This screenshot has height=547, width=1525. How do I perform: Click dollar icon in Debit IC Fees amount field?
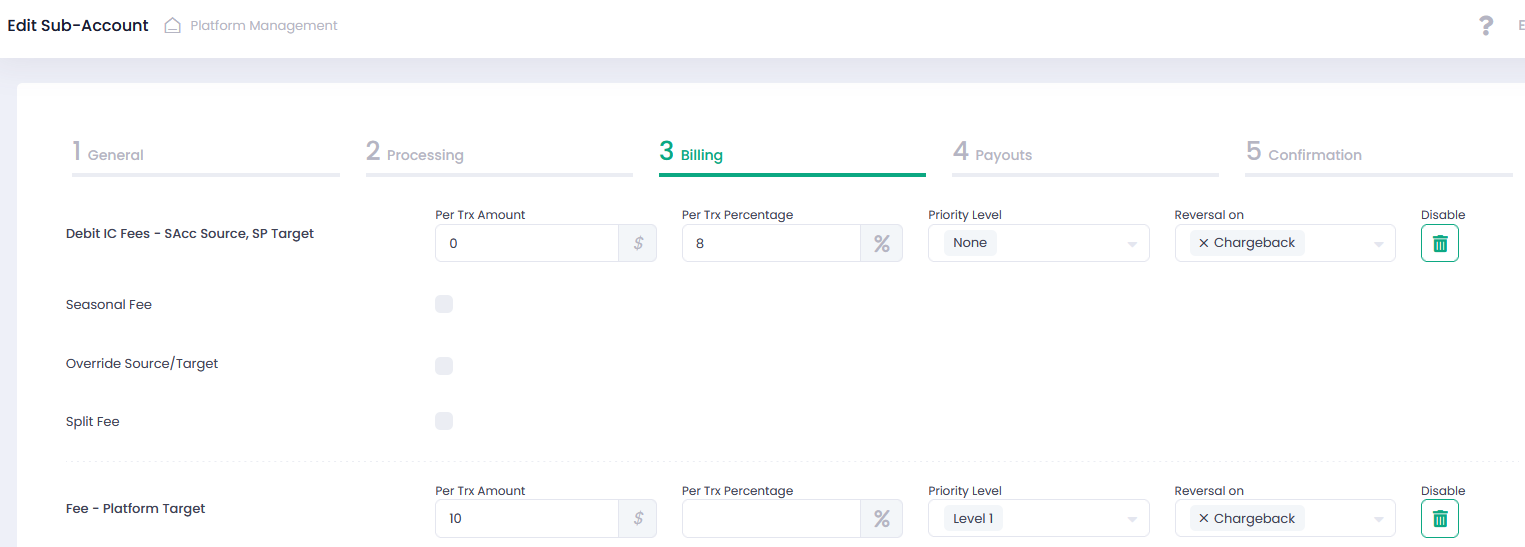(638, 243)
